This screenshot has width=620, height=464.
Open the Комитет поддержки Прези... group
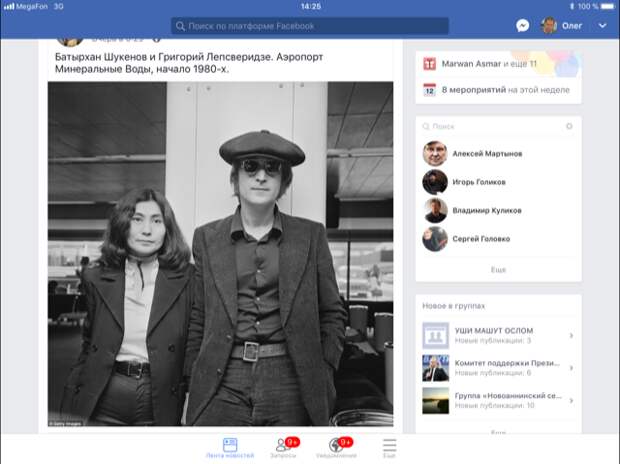tap(498, 368)
